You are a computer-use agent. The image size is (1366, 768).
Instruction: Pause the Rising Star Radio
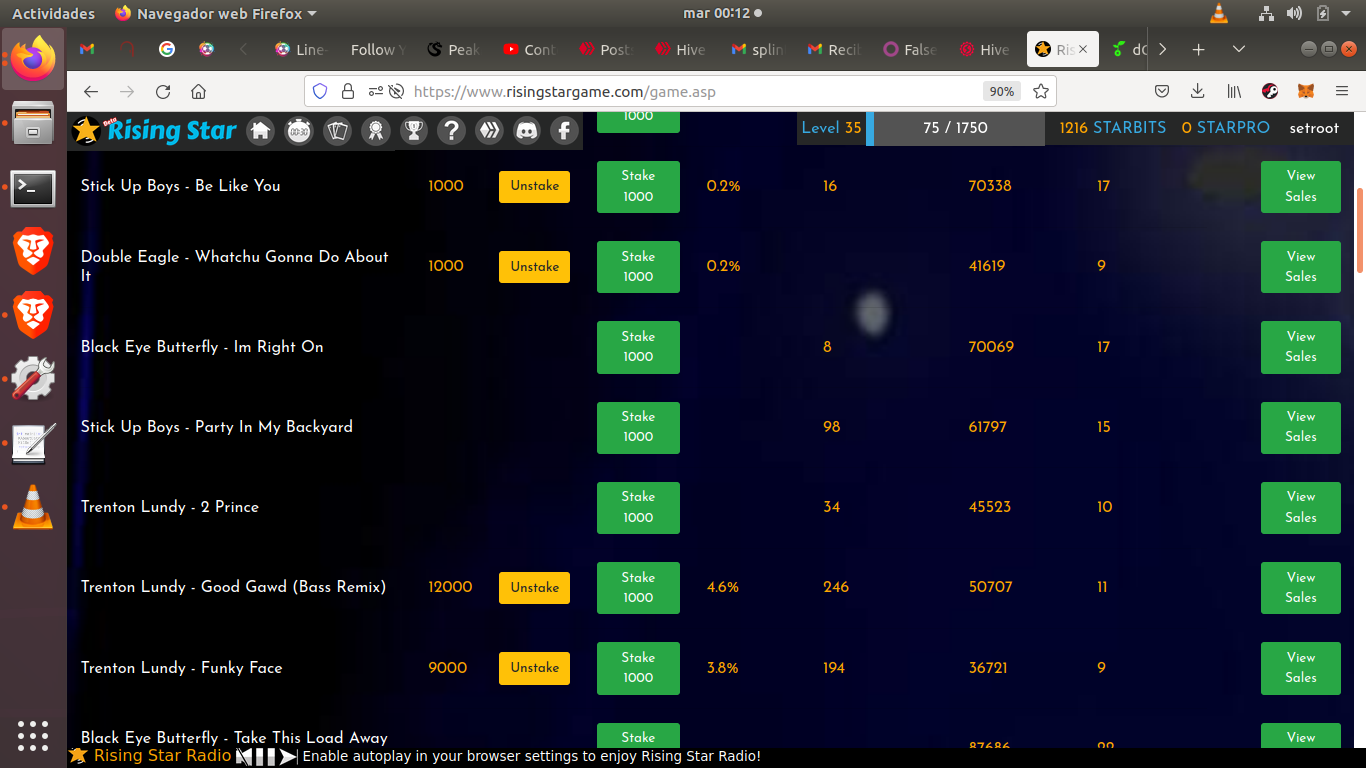tap(267, 757)
